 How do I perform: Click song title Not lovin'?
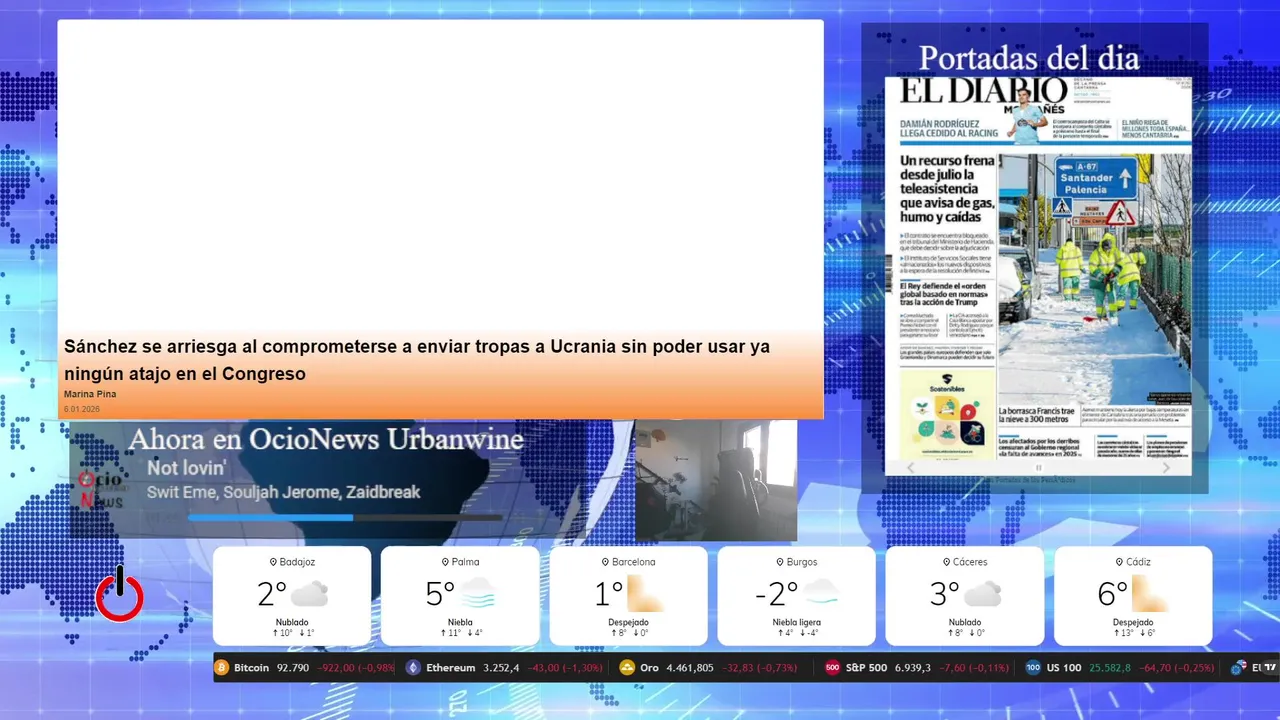tap(187, 467)
